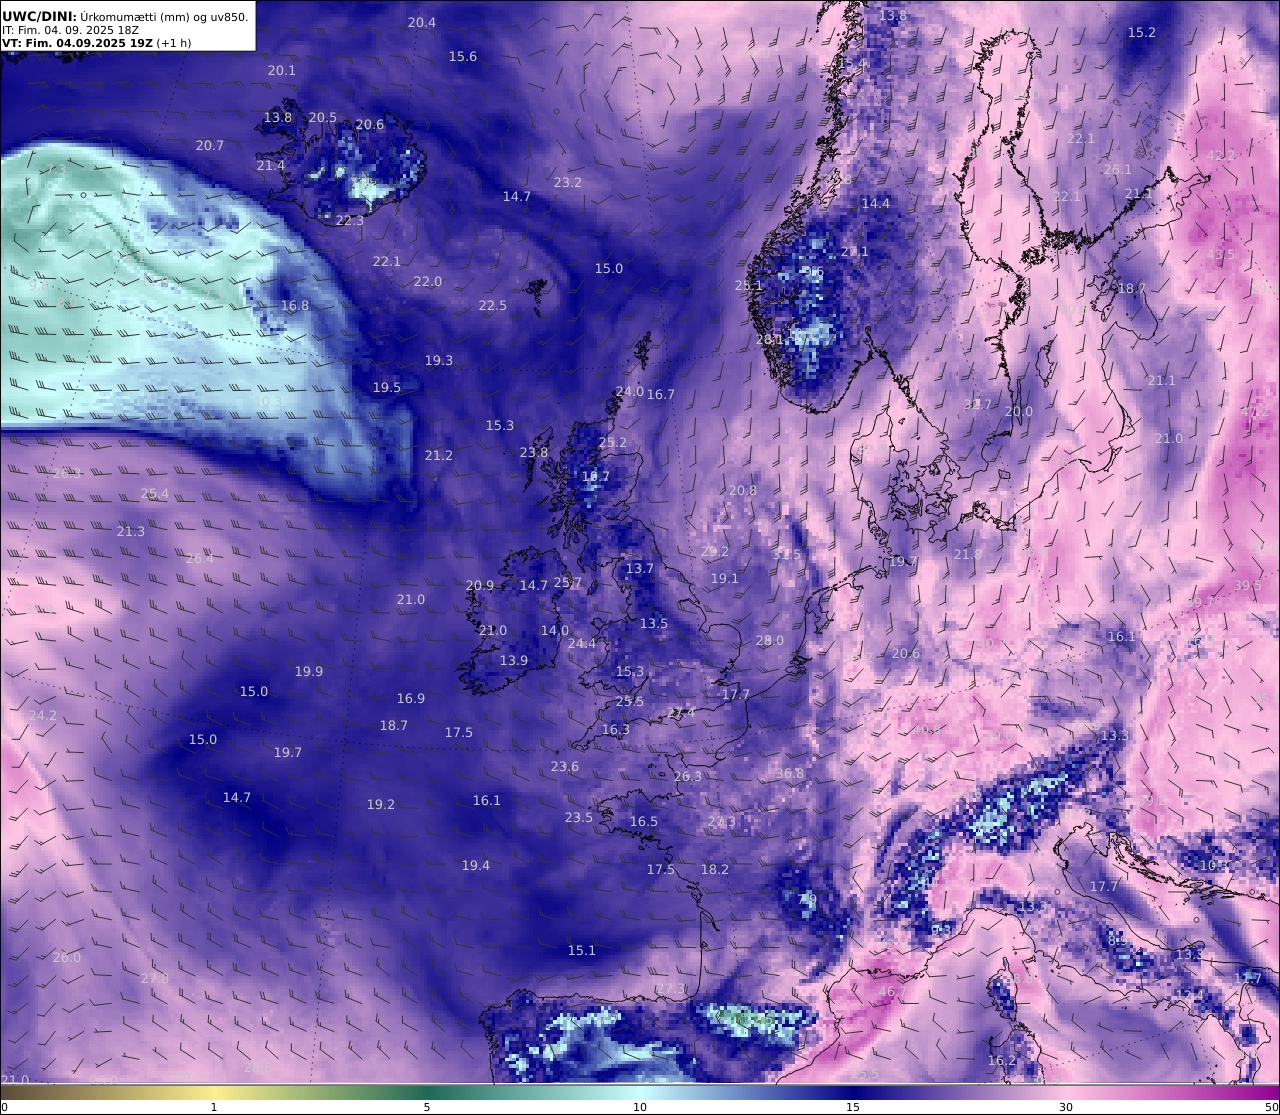Click the 19.2 value label
The image size is (1280, 1115).
coord(381,804)
